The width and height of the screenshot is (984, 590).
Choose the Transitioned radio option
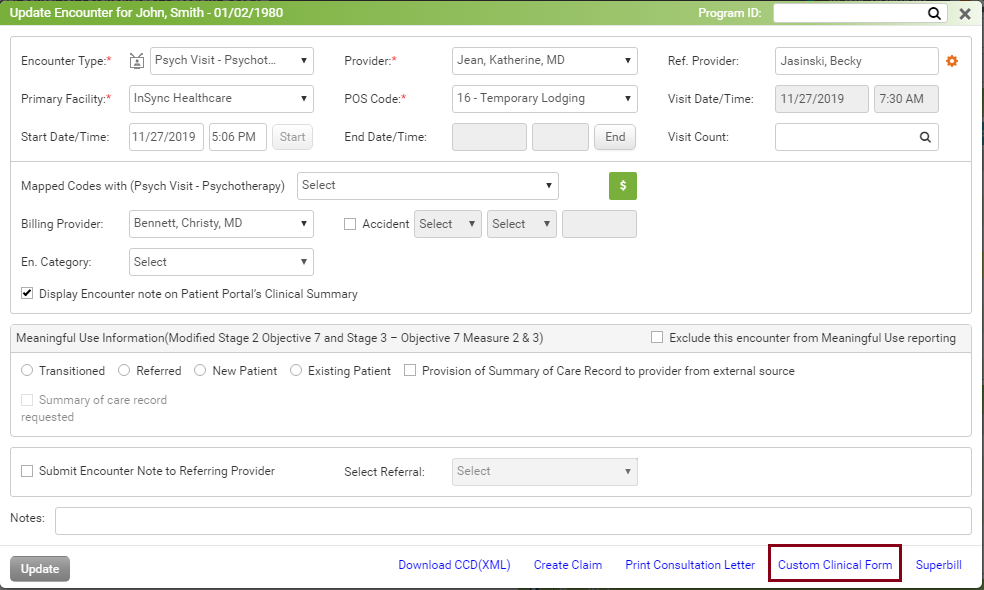pyautogui.click(x=27, y=371)
